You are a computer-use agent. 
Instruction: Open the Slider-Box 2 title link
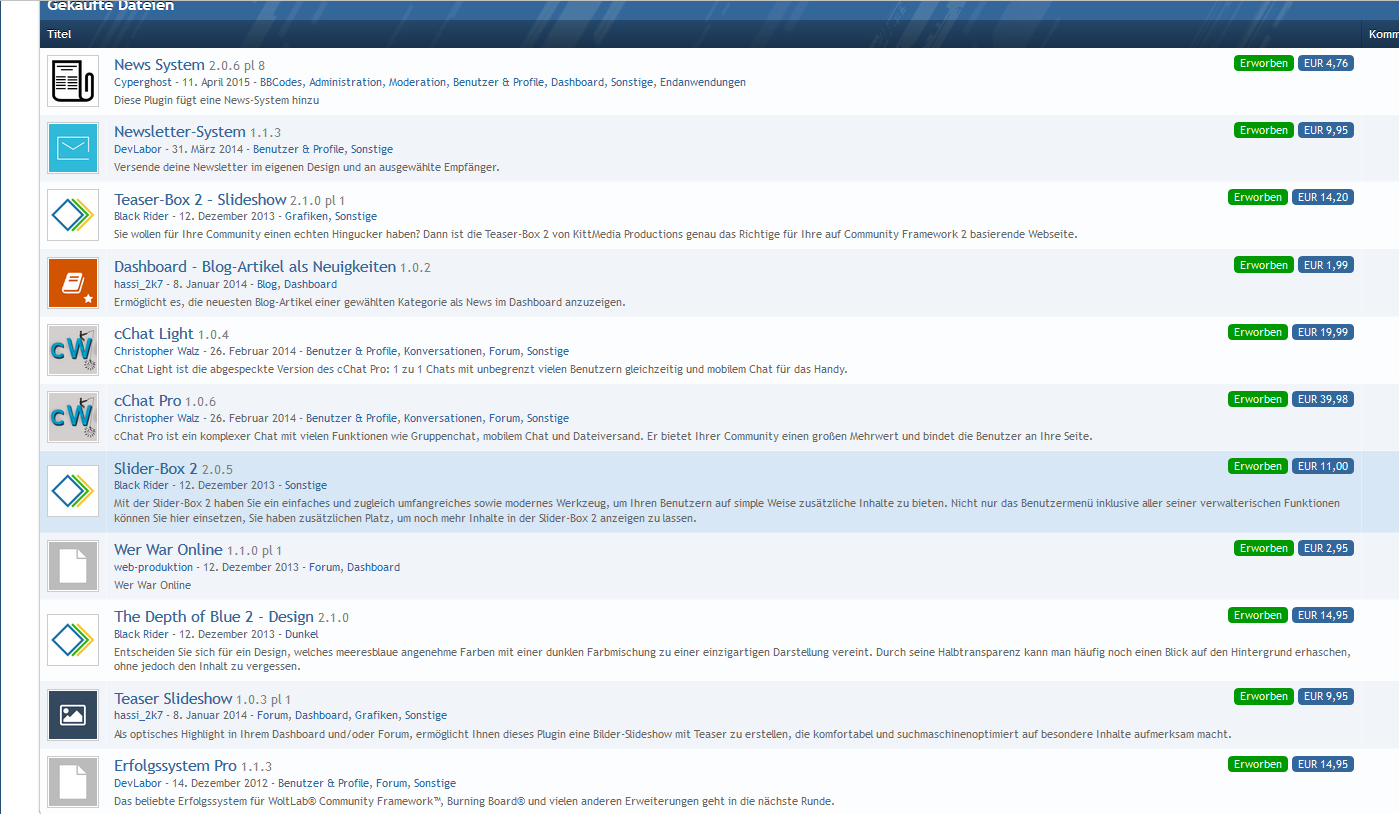(155, 468)
